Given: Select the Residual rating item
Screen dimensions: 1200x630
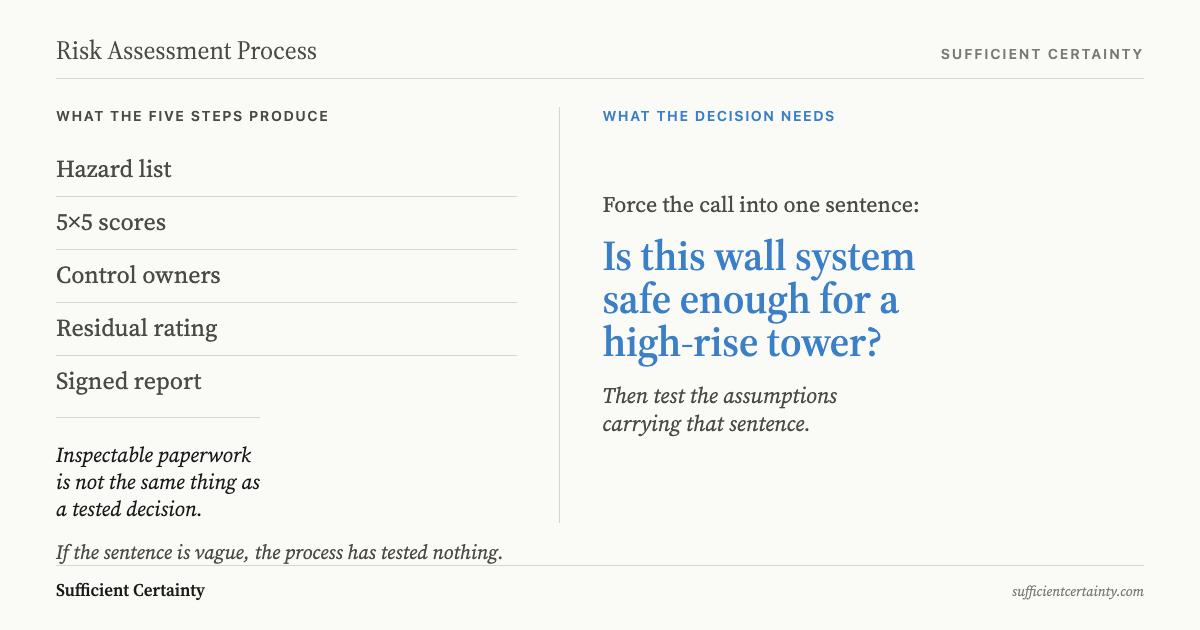Looking at the screenshot, I should 136,328.
